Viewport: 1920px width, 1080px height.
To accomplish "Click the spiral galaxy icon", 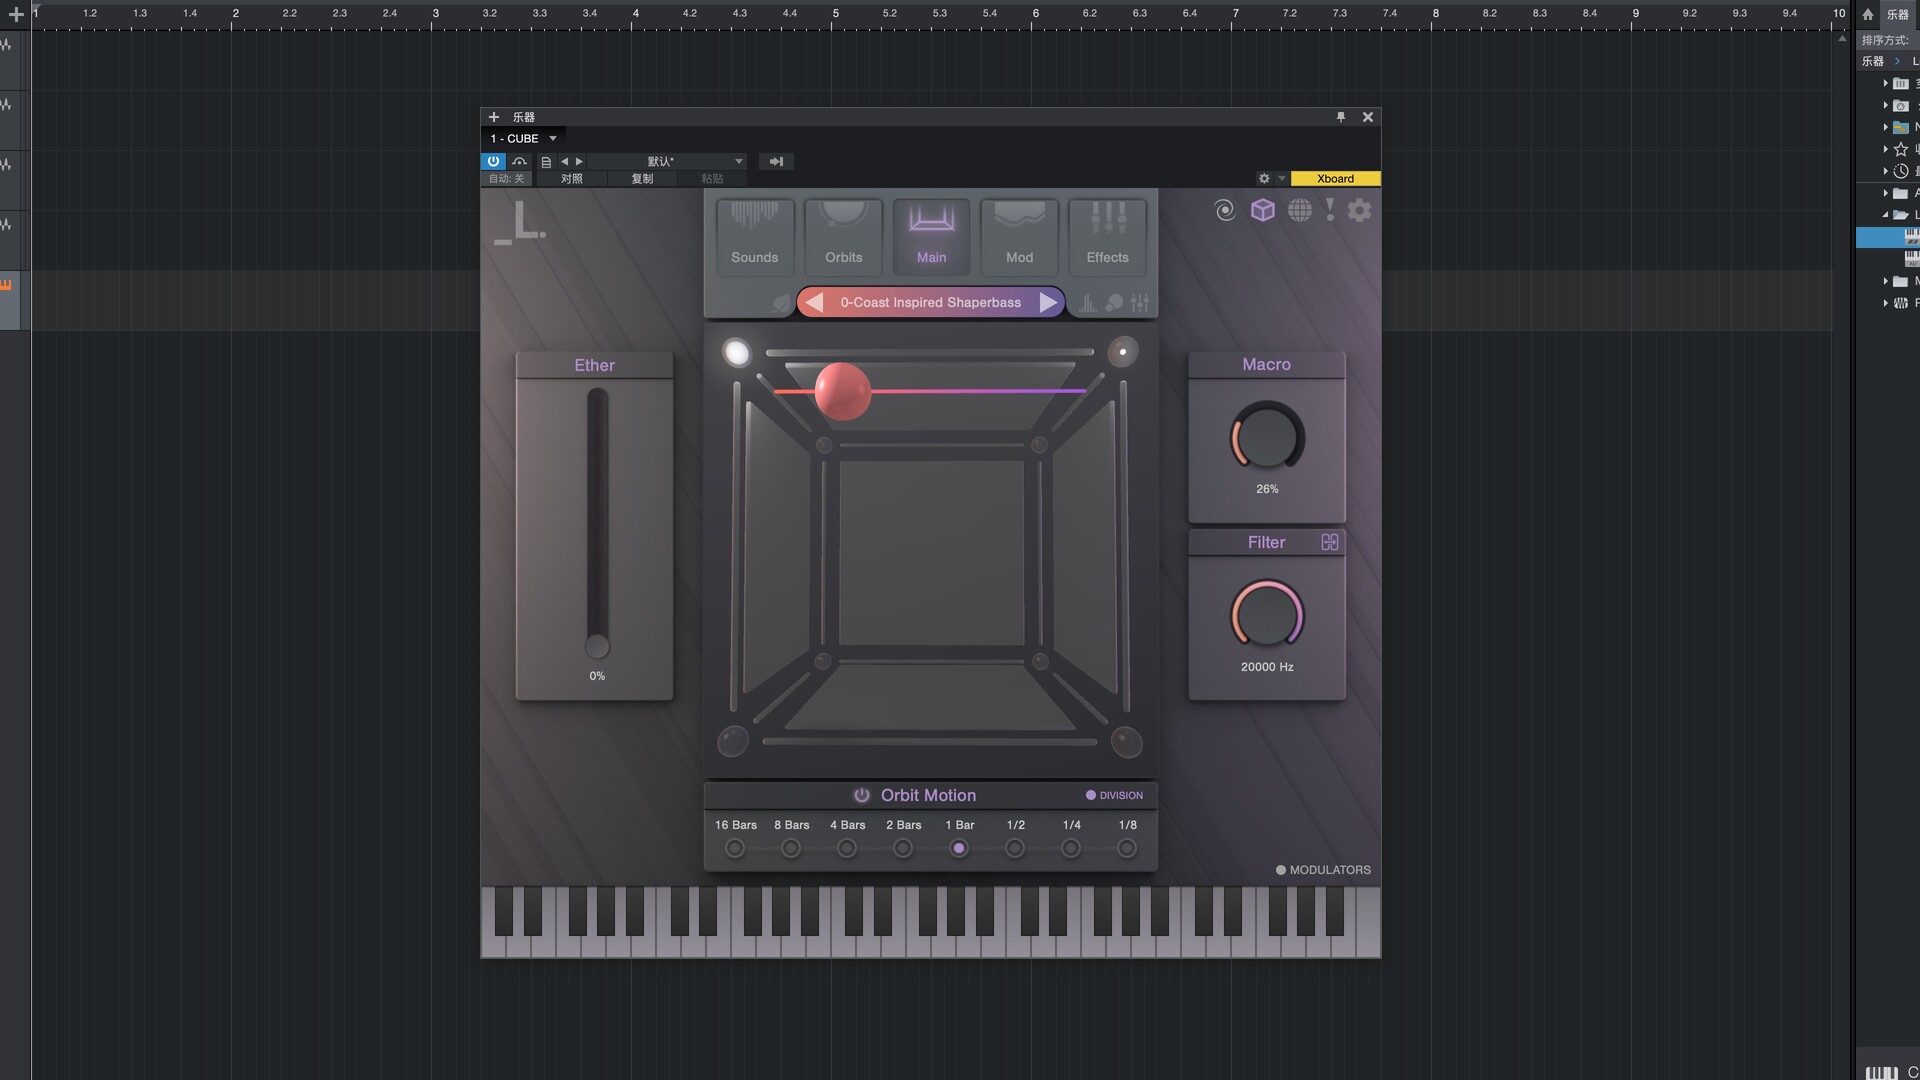I will click(1225, 210).
